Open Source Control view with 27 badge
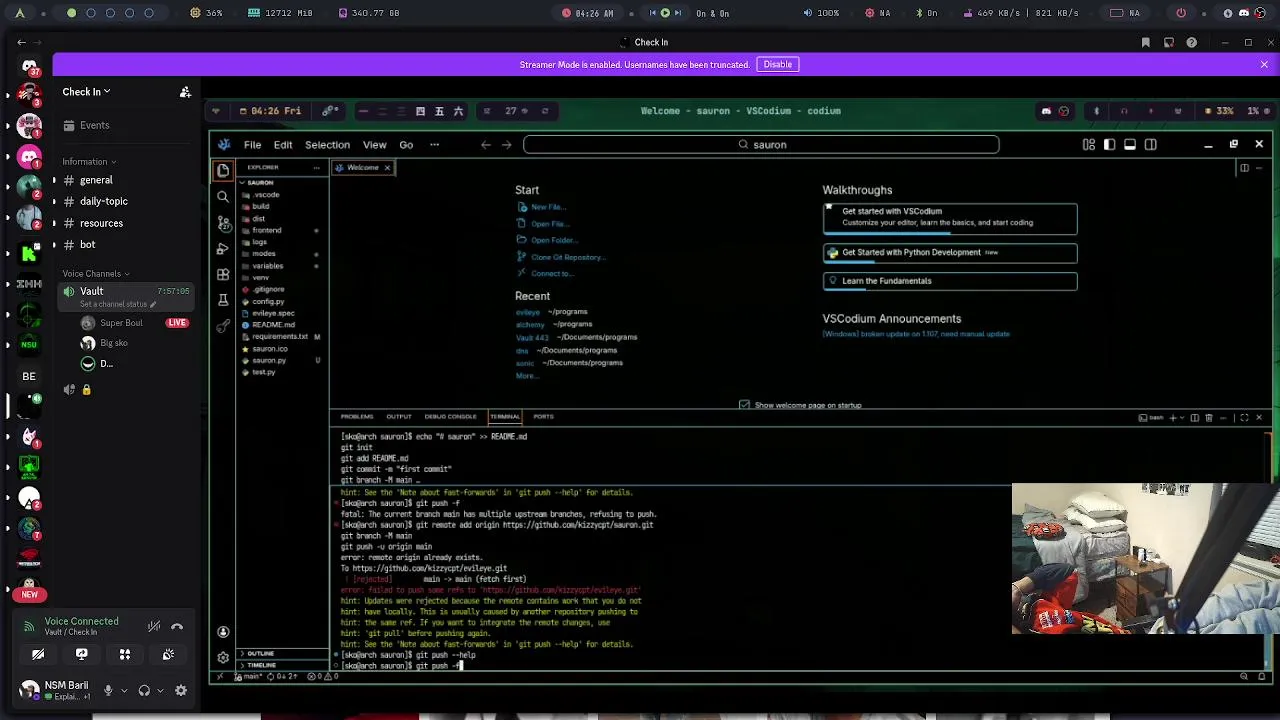Screen dimensions: 1280x720 [223, 223]
